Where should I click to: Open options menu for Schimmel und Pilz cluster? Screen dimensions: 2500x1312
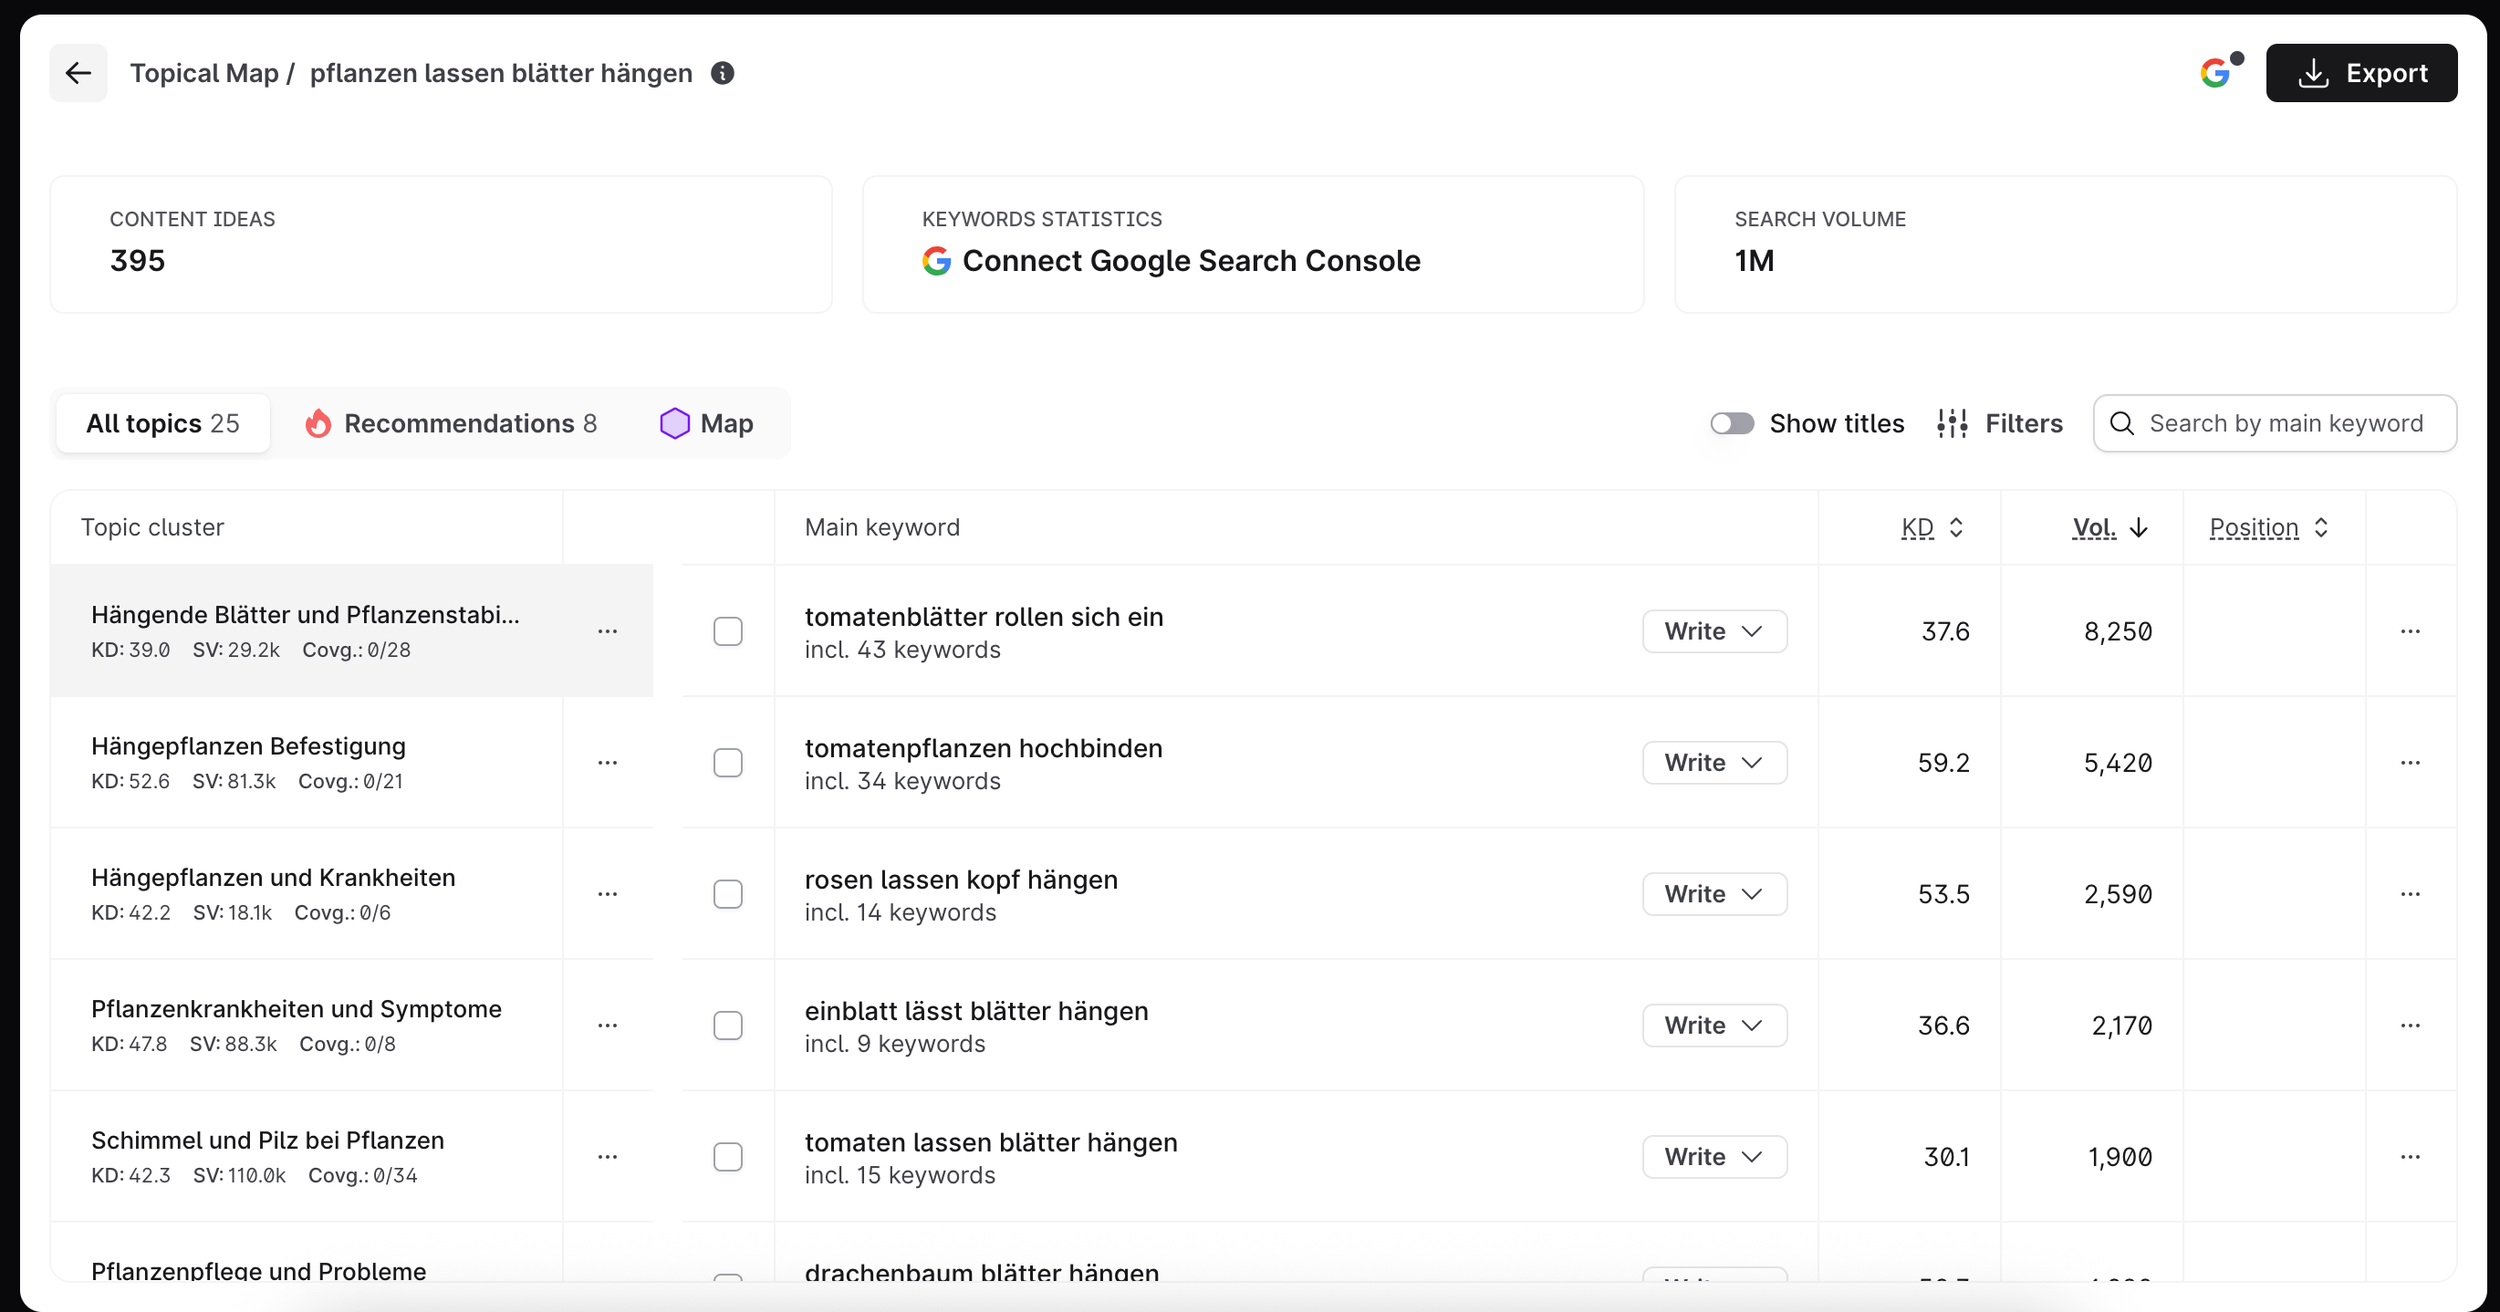coord(607,1157)
